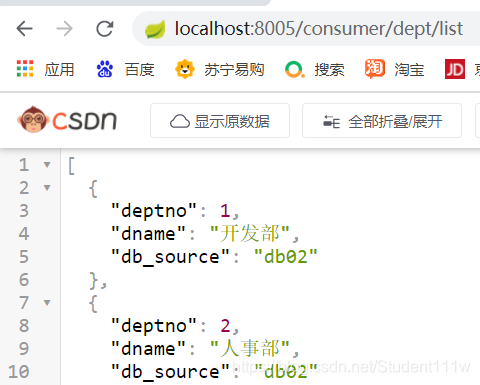Open the 淘宝 bookmark
480x385 pixels.
tap(409, 70)
